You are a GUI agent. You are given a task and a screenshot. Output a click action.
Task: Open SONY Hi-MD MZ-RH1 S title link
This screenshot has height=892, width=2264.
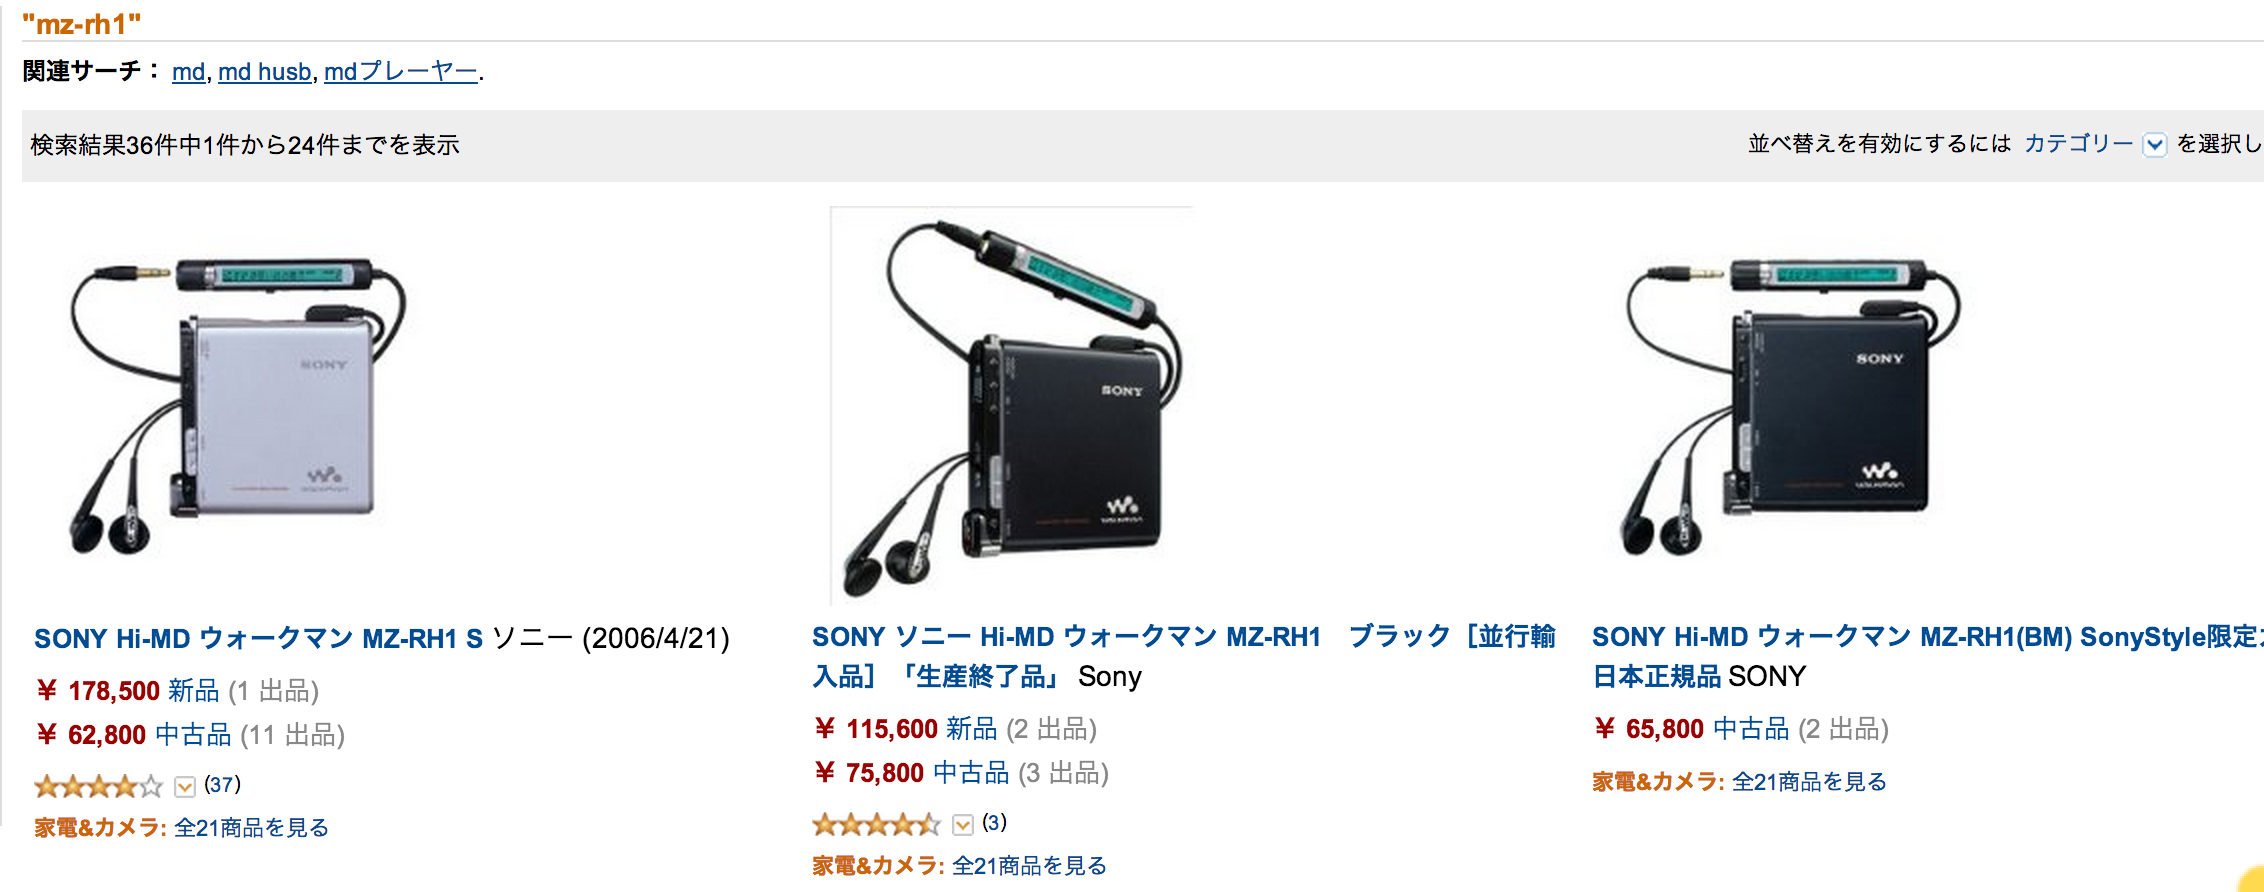[x=258, y=638]
